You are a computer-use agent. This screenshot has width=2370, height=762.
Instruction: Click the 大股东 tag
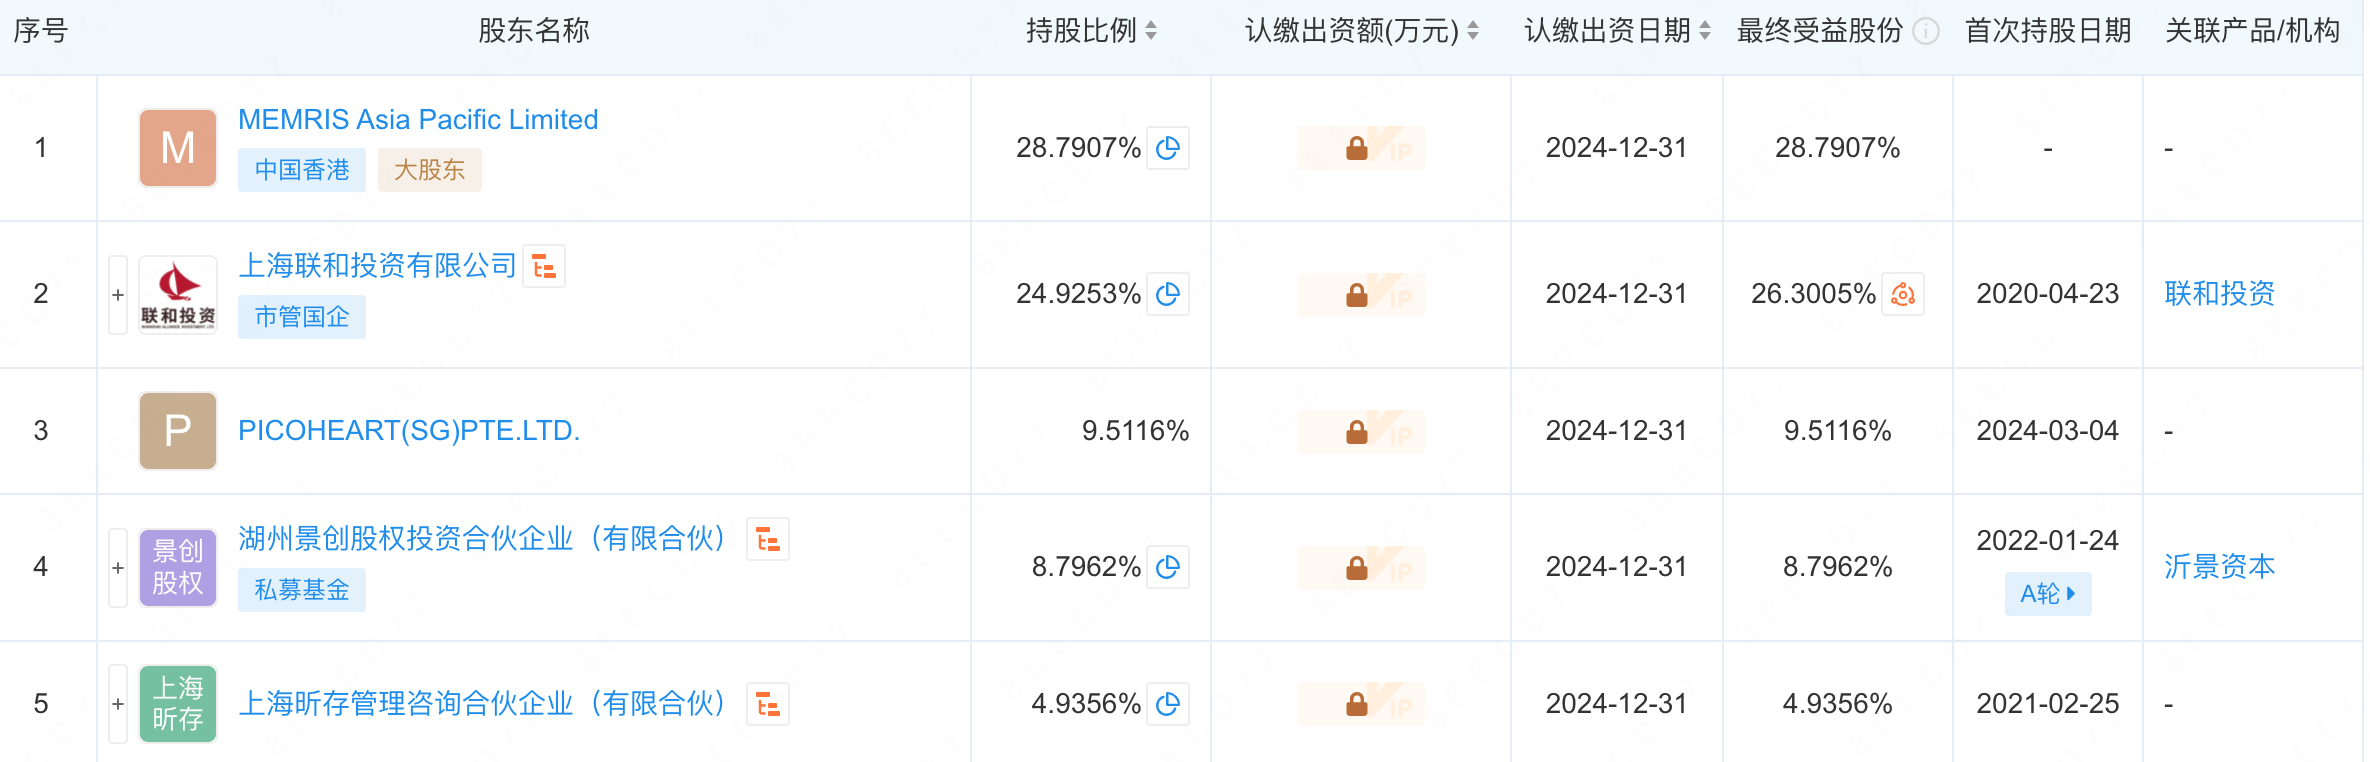[x=430, y=170]
